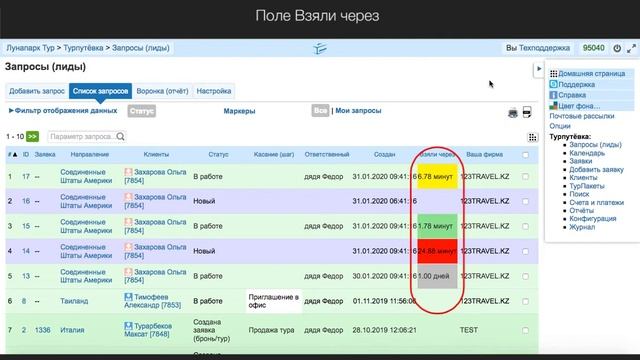This screenshot has width=640, height=360.
Task: Open Поиск in sidebar menu
Action: pyautogui.click(x=579, y=194)
